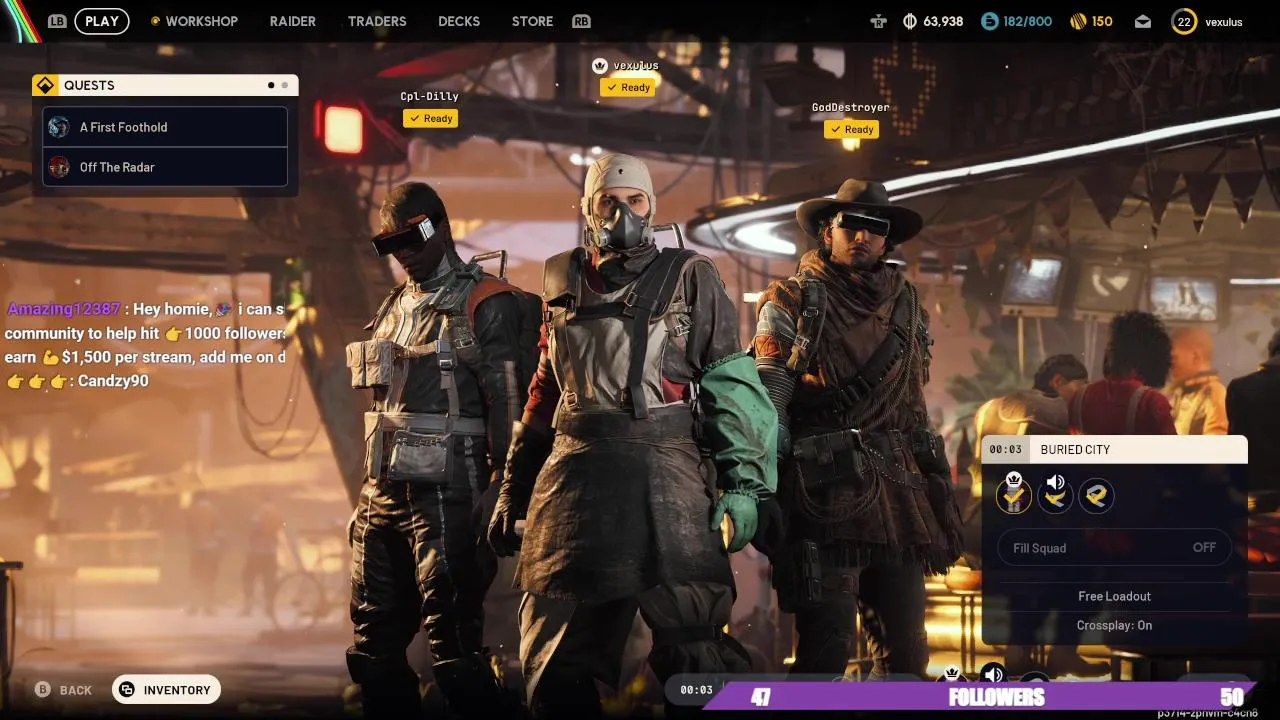1280x720 pixels.
Task: Click the LB bumper navigation icon
Action: pos(57,21)
